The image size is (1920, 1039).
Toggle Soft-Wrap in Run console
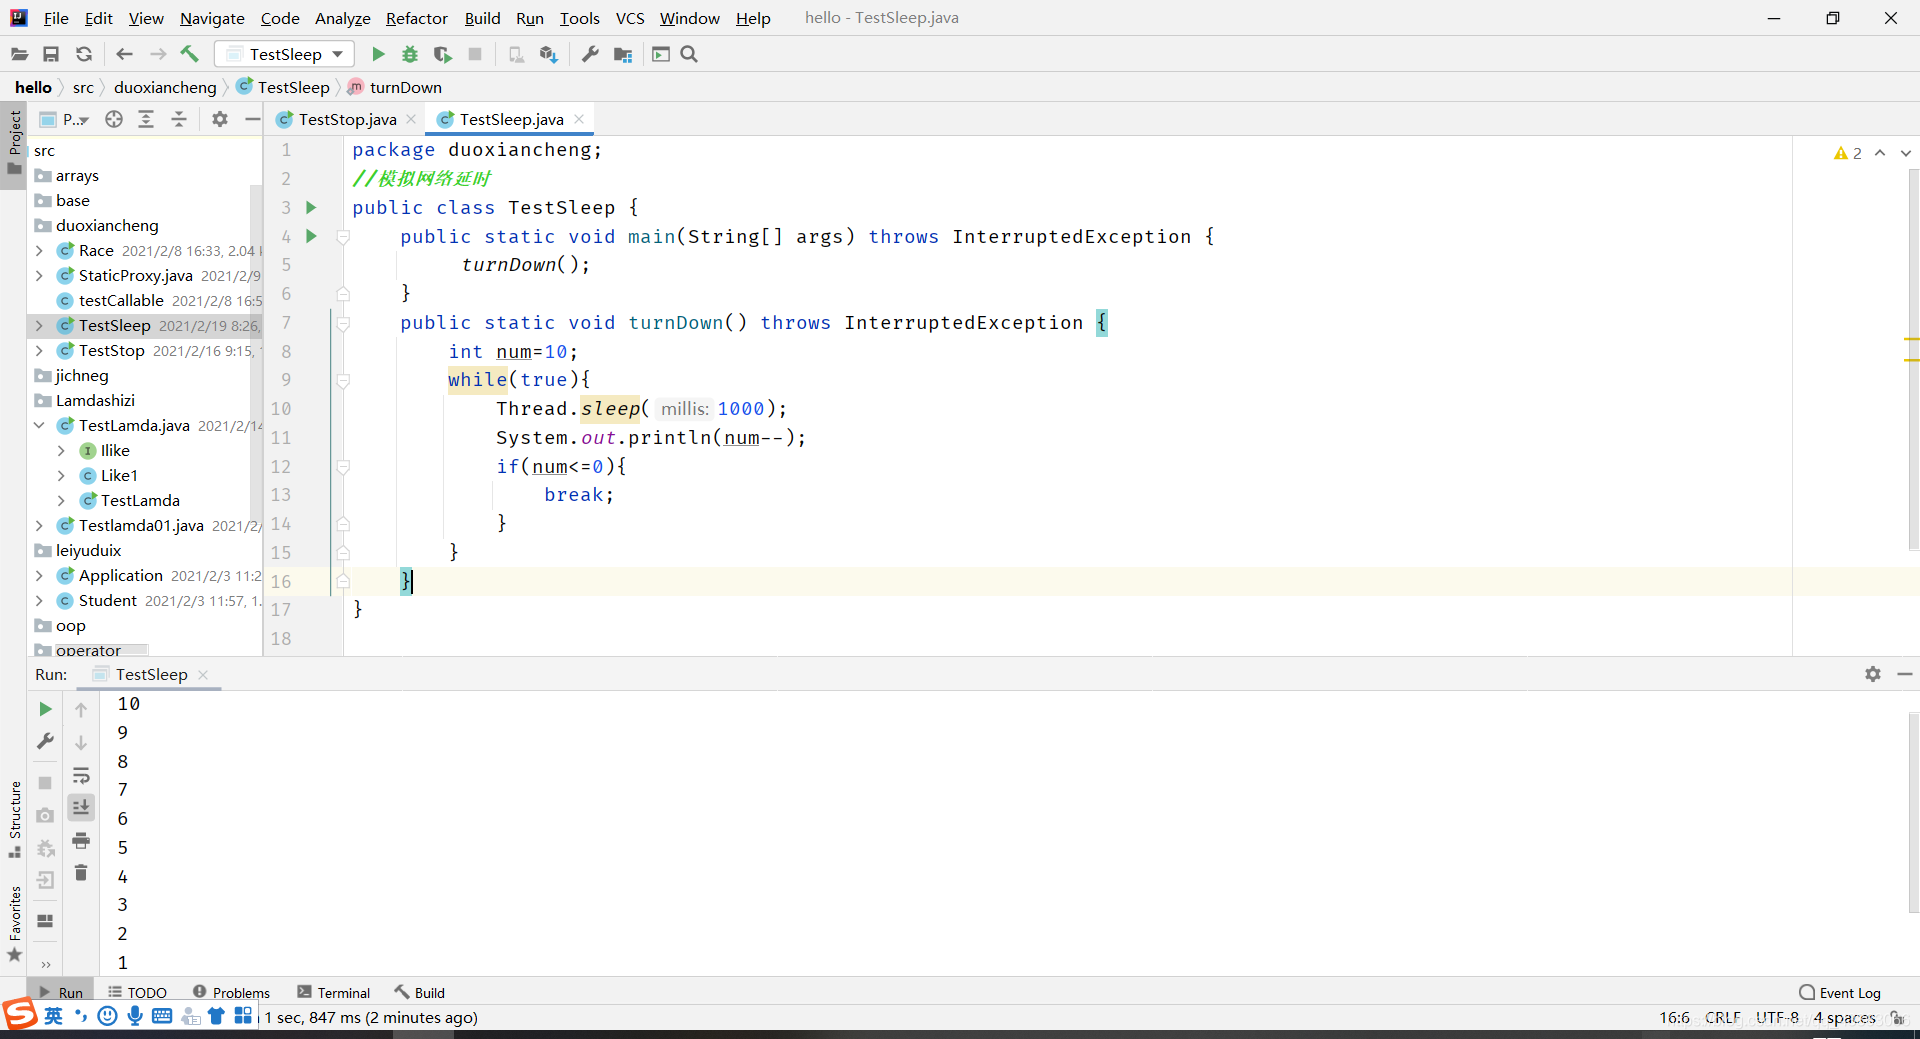click(81, 775)
